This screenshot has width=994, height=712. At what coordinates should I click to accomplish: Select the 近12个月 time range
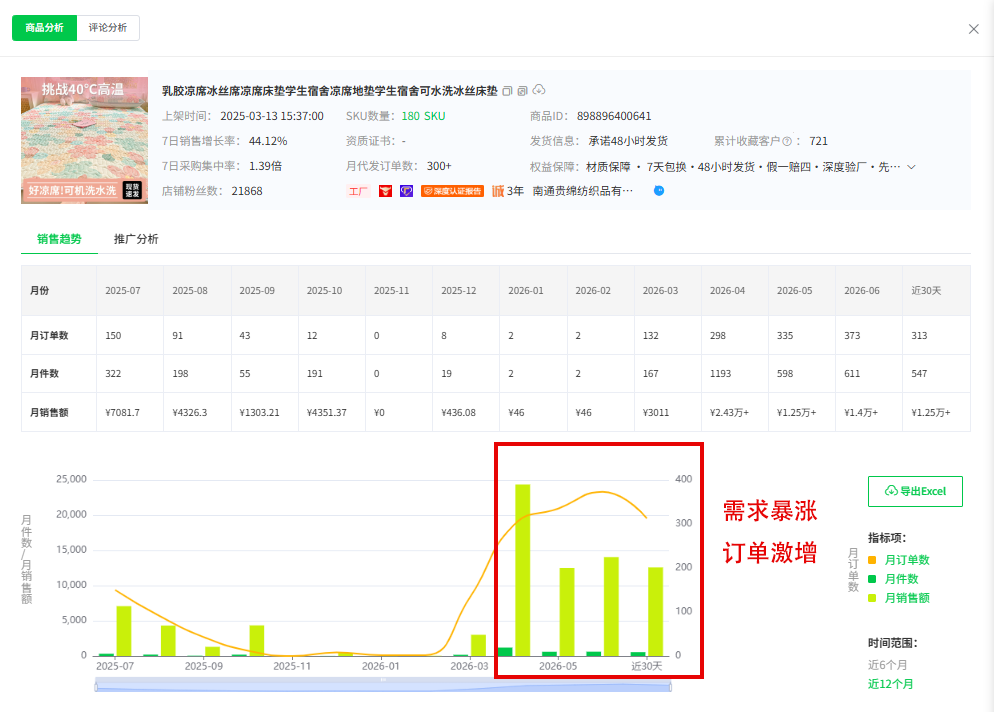click(891, 684)
